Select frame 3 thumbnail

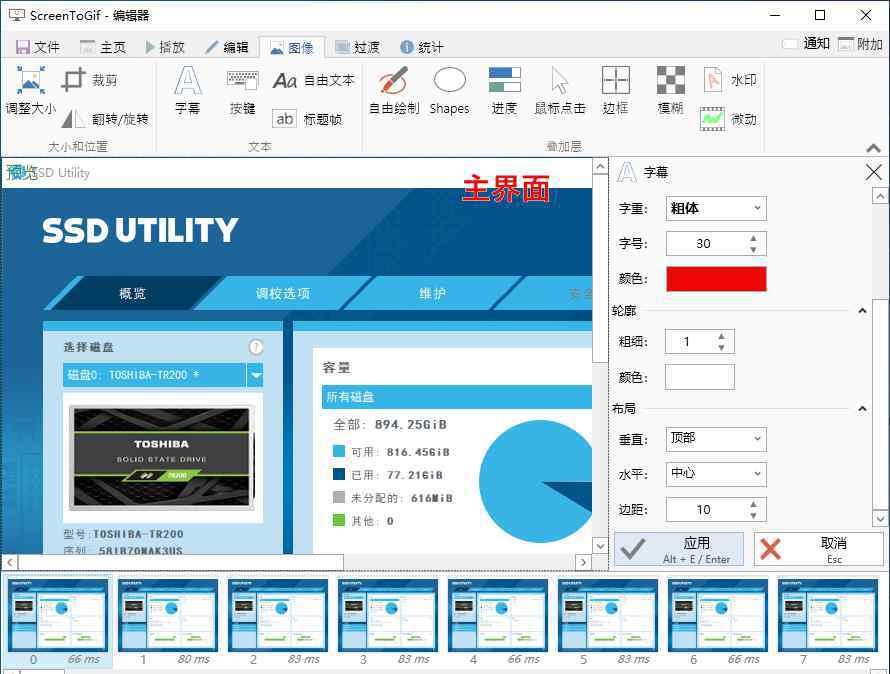click(x=388, y=622)
